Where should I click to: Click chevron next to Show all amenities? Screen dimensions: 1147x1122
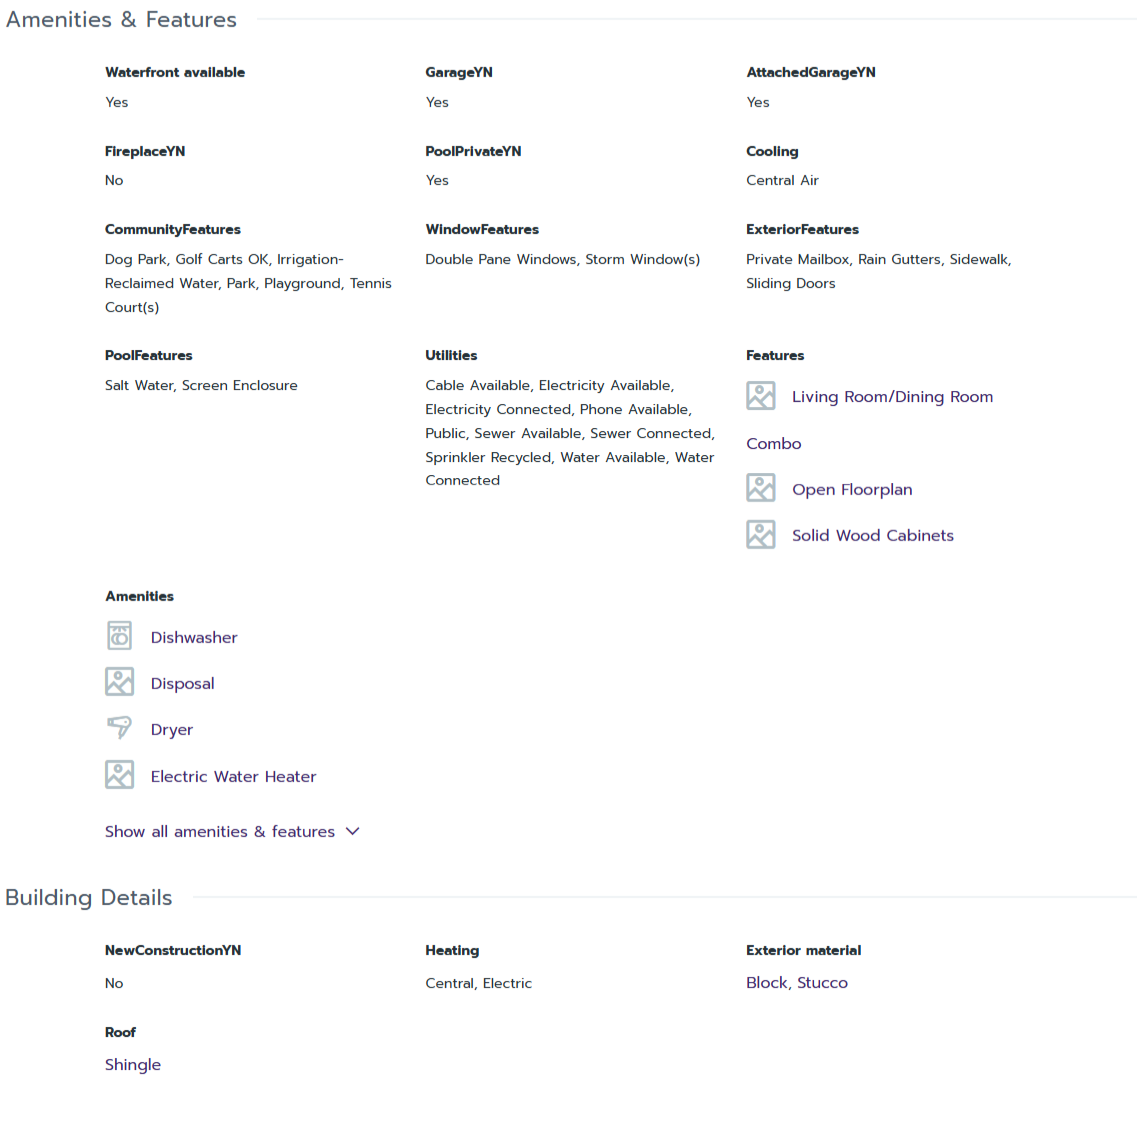click(352, 831)
